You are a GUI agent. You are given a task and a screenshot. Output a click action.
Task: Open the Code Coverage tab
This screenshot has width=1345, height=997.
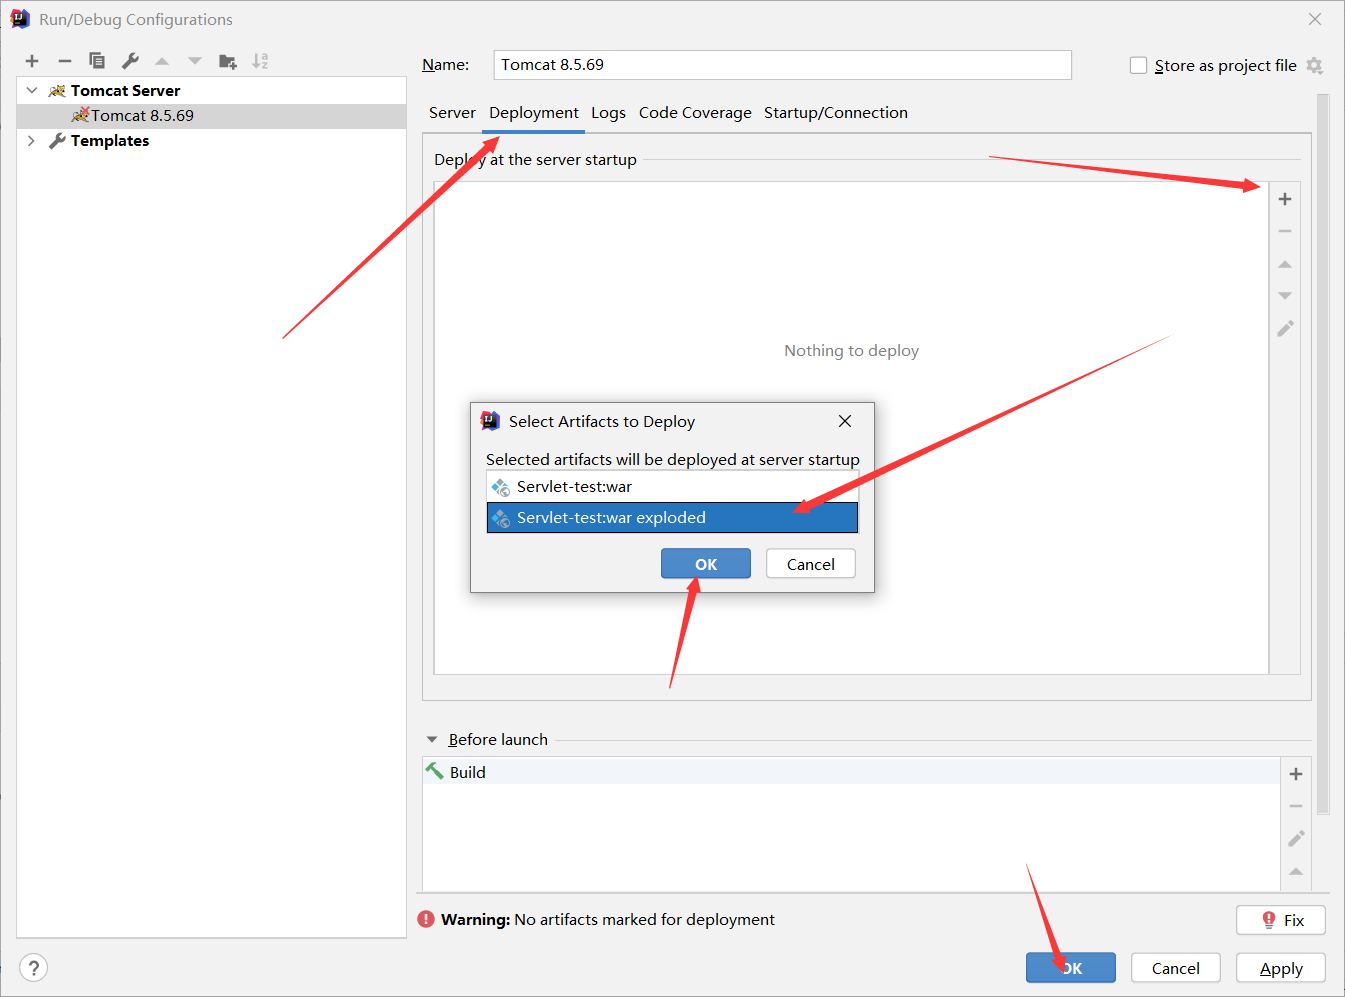(695, 113)
